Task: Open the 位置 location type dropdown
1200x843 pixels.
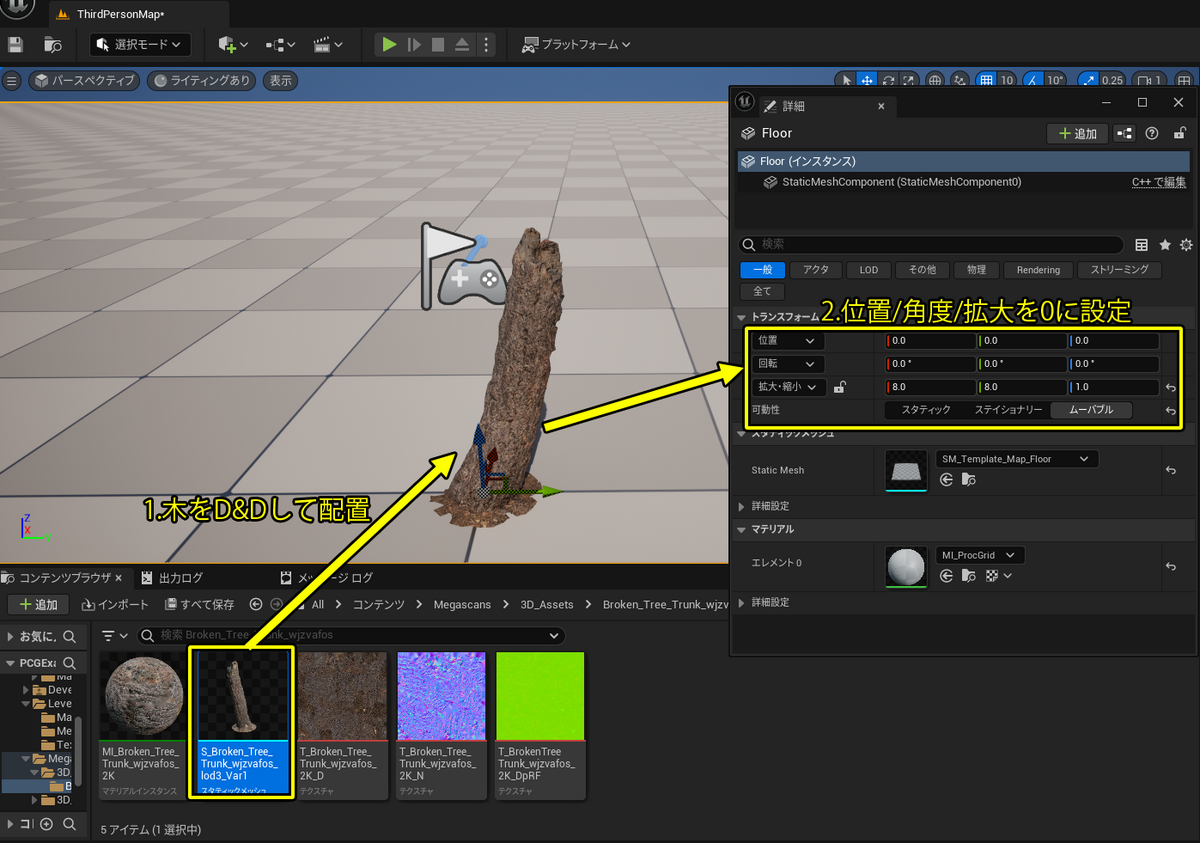Action: coord(789,341)
